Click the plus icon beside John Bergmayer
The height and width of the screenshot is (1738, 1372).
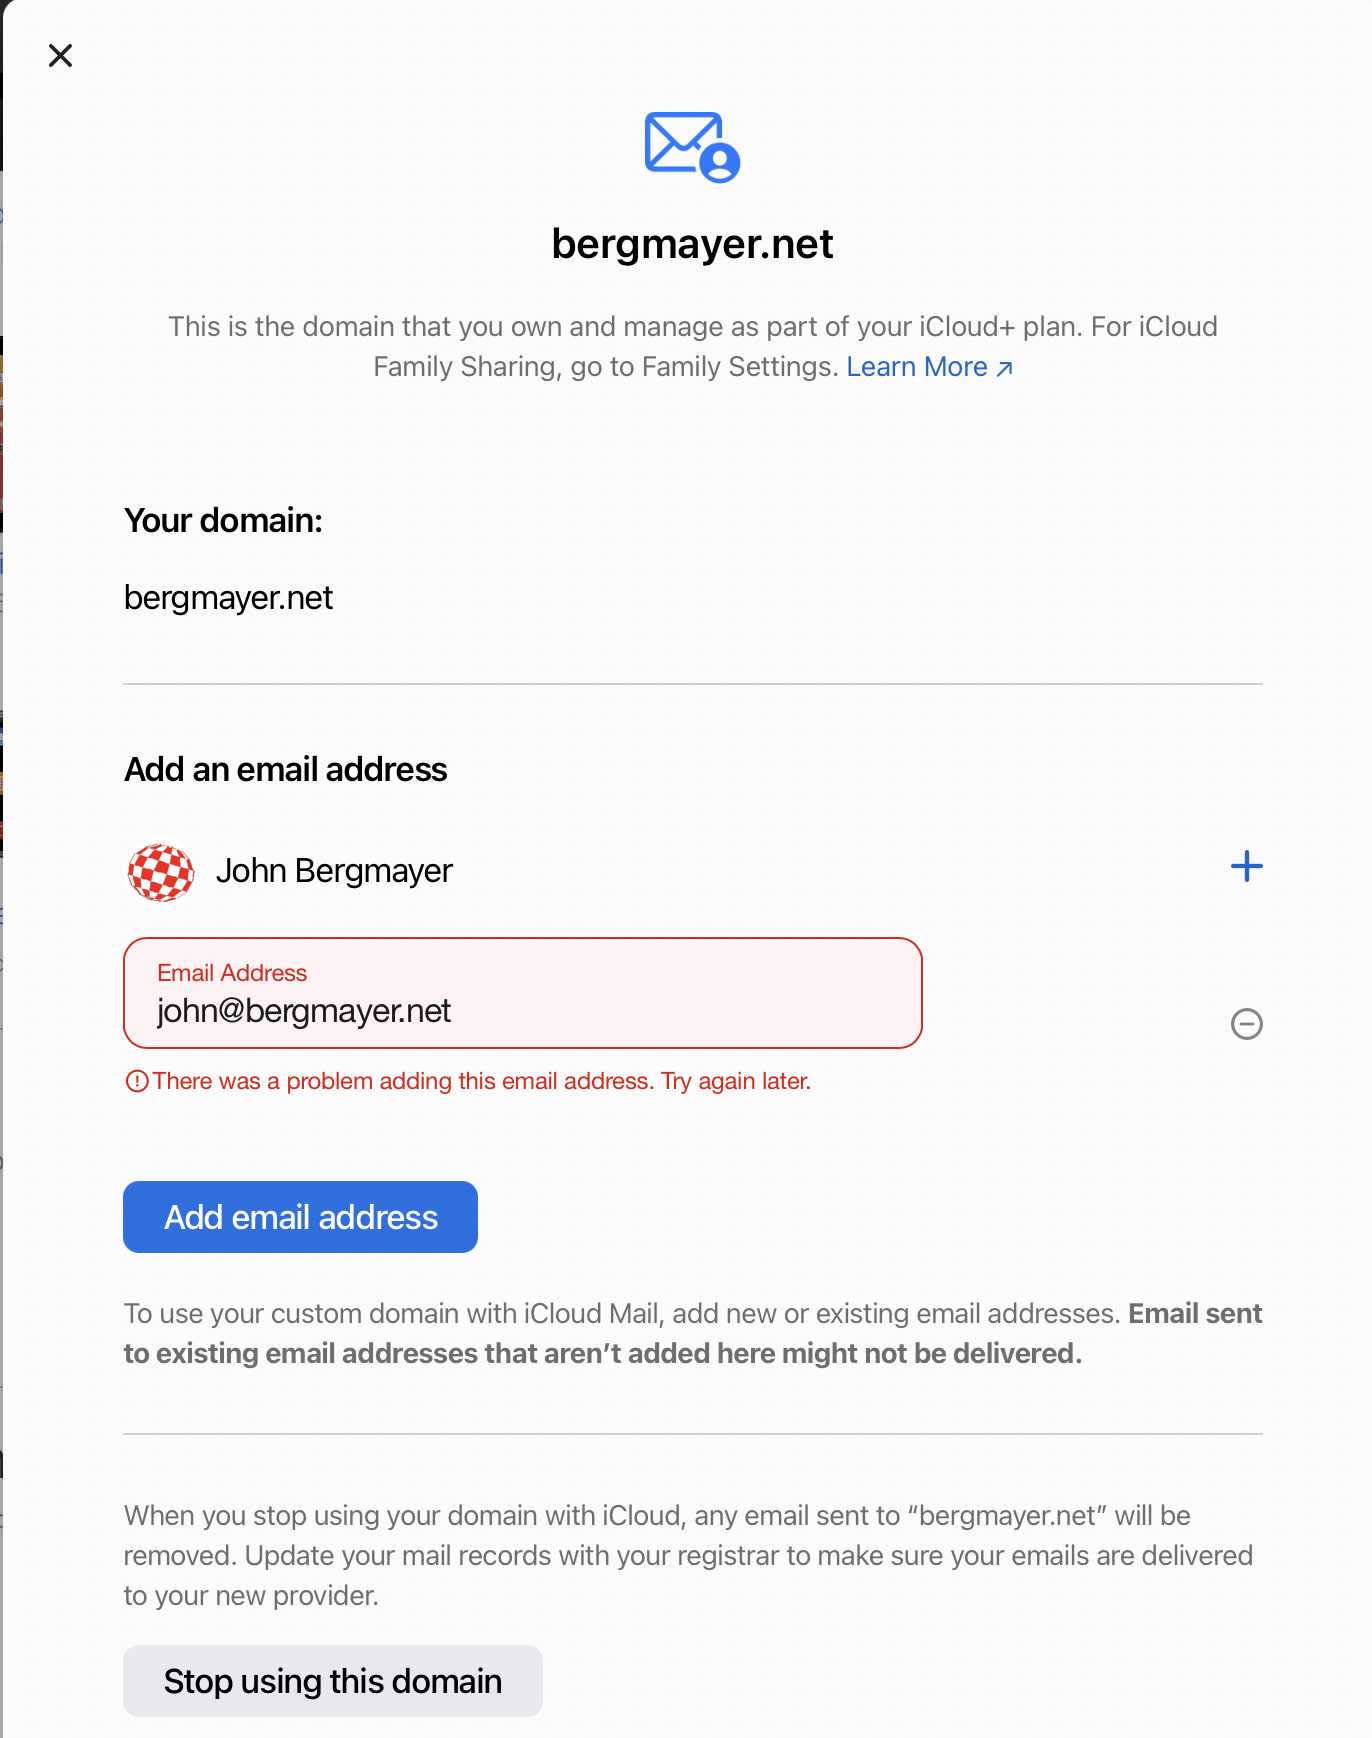pos(1246,866)
